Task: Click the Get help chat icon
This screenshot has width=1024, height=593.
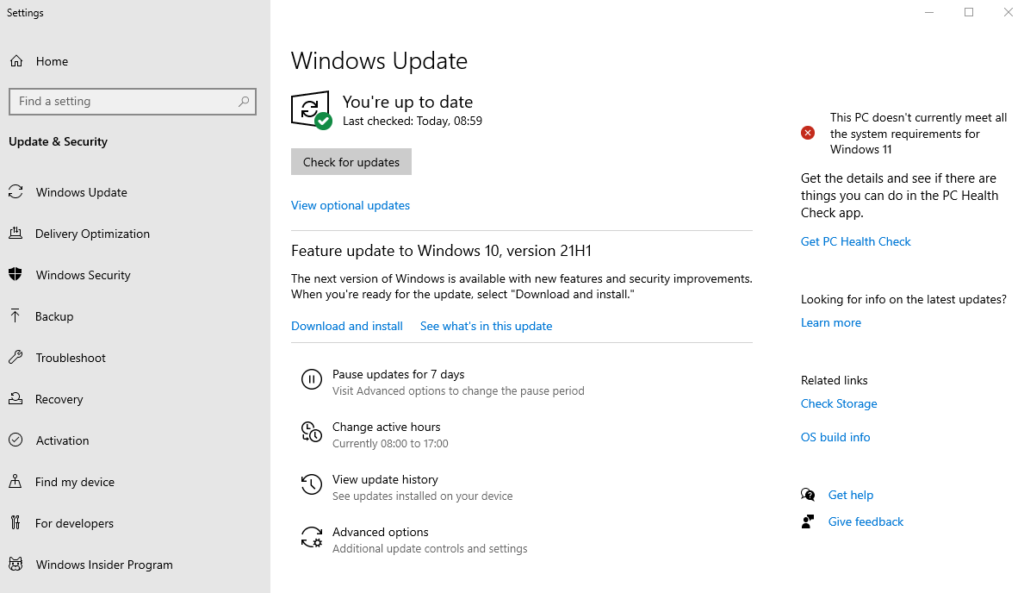Action: point(808,494)
